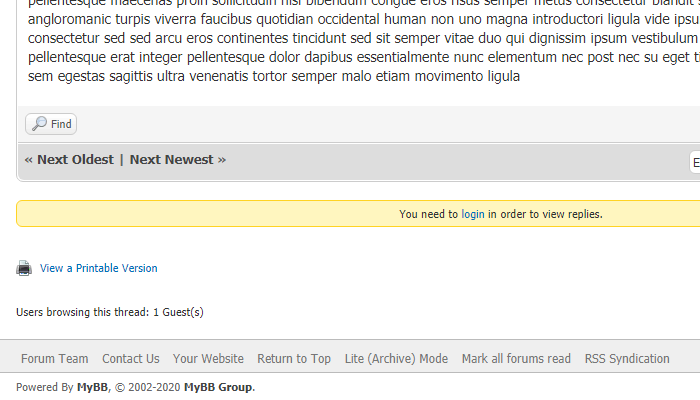Go to the Next Newest thread

[171, 159]
